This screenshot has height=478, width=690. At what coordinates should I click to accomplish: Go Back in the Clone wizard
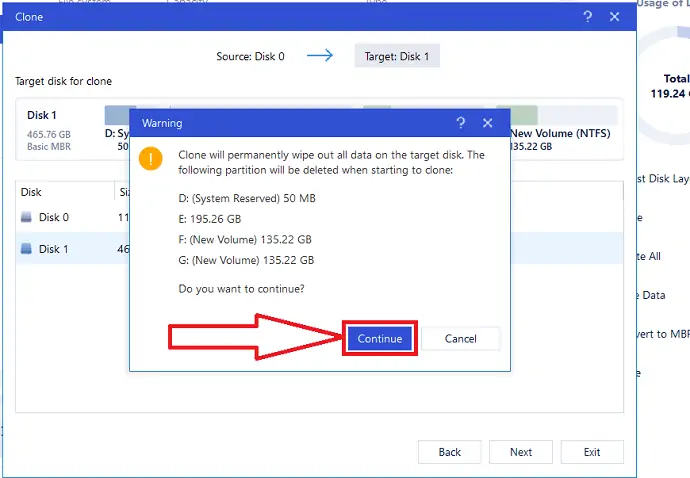450,452
